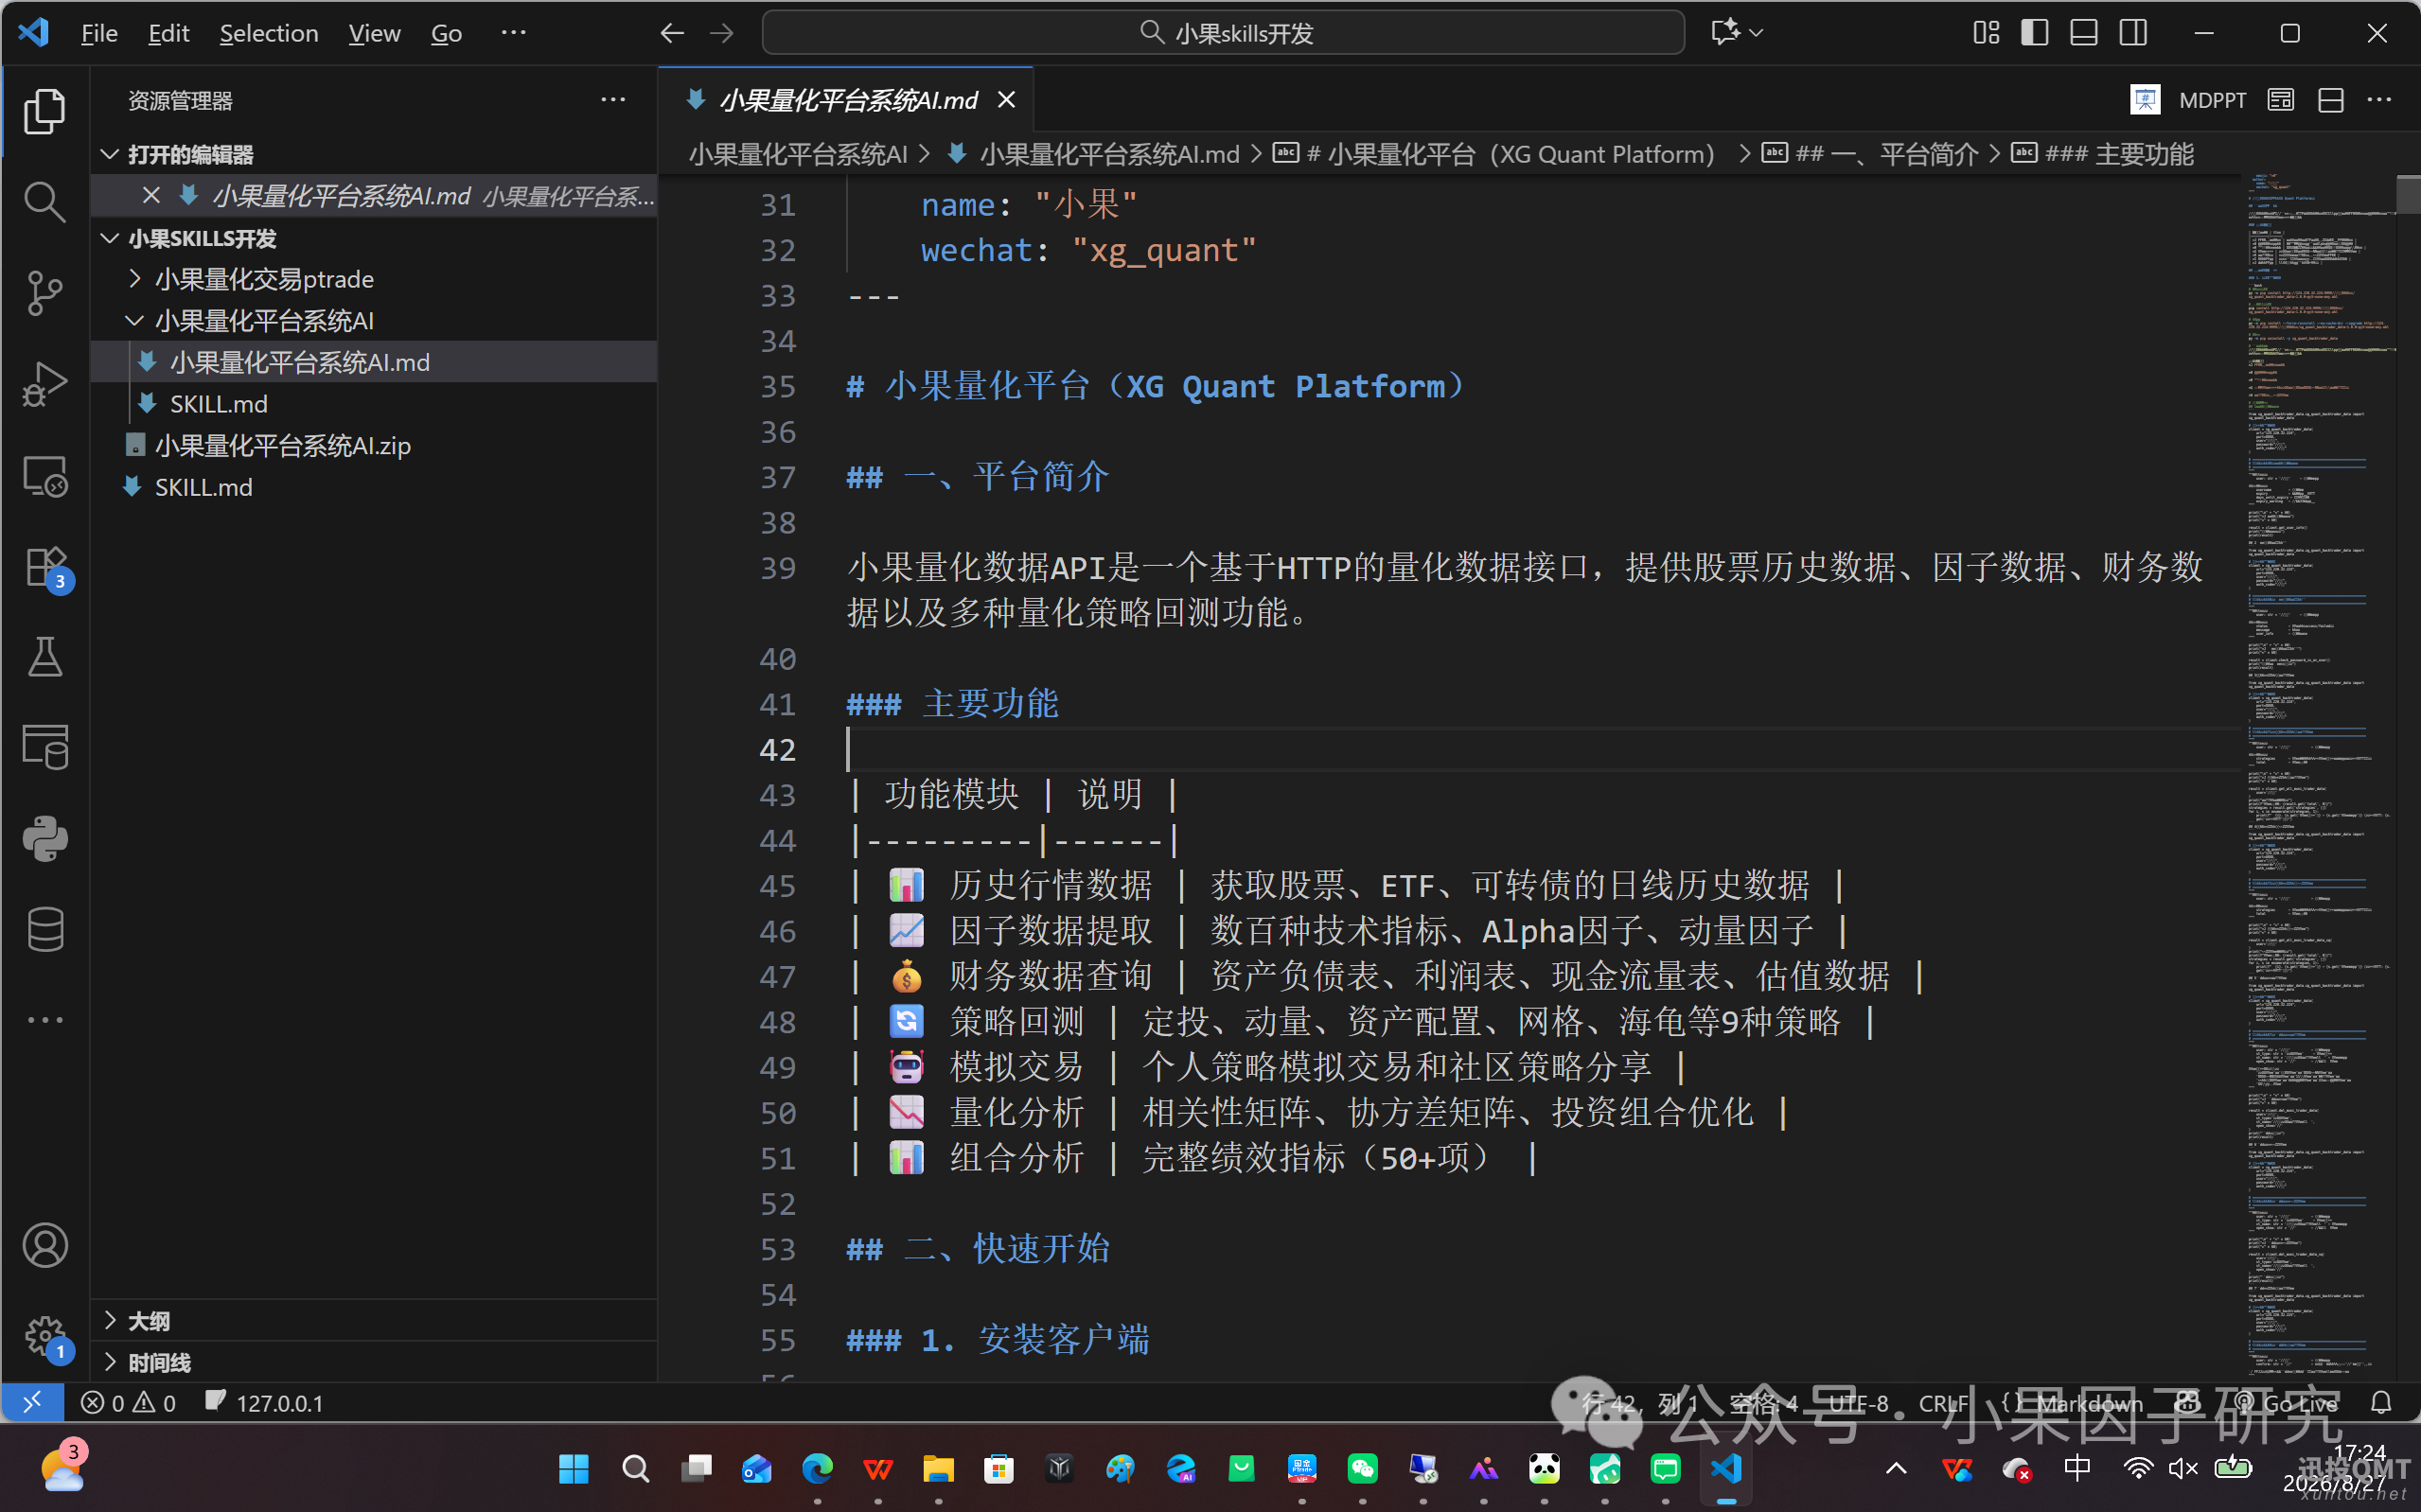The width and height of the screenshot is (2421, 1512).
Task: Change language mode from Markdown
Action: (x=2089, y=1402)
